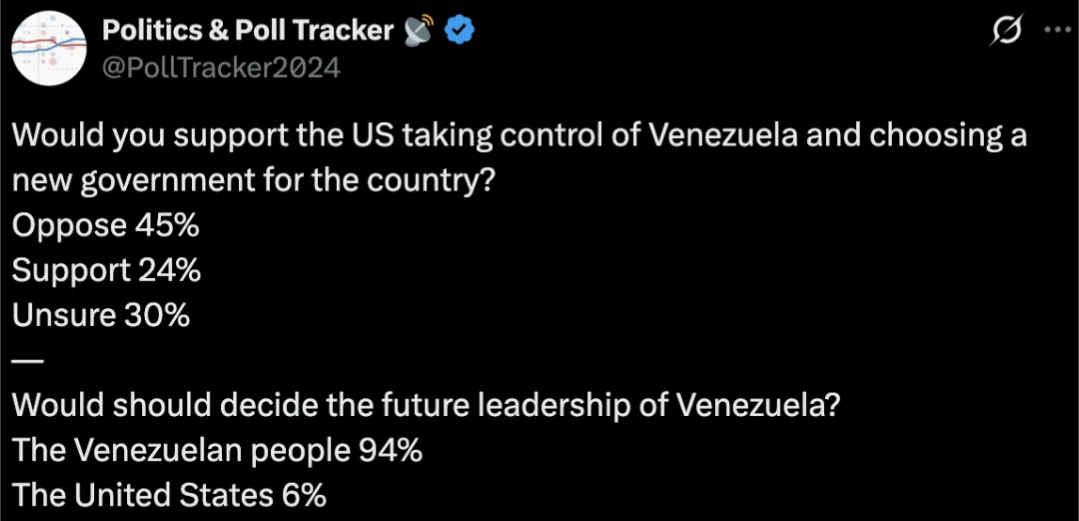
Task: Open the Politics & Poll Tracker account name
Action: pyautogui.click(x=248, y=31)
